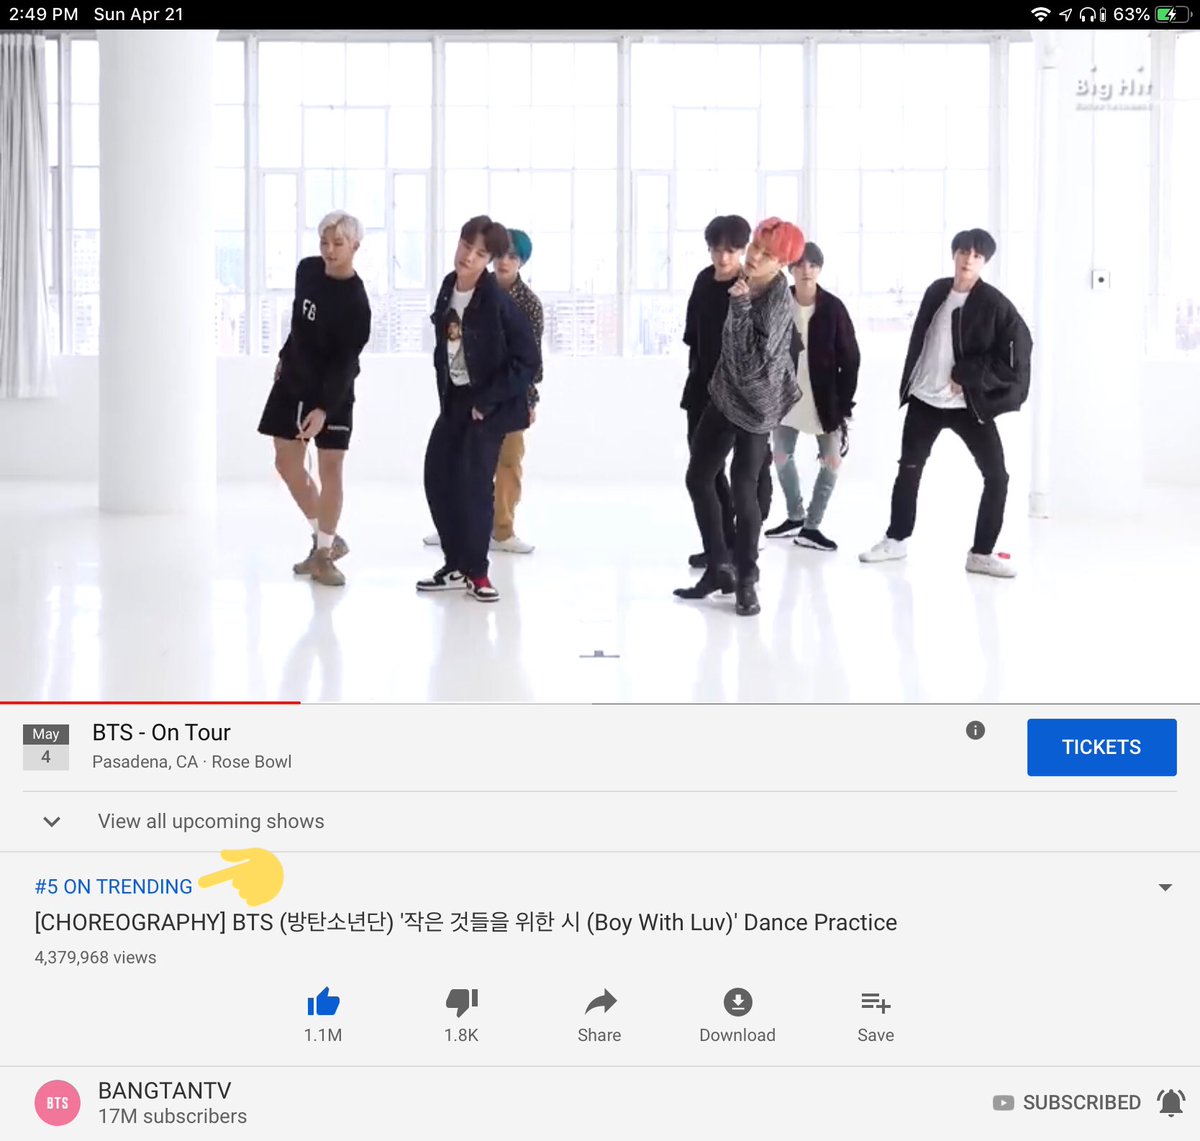Like the video with thumbs up icon
Image resolution: width=1200 pixels, height=1141 pixels.
[x=323, y=1002]
